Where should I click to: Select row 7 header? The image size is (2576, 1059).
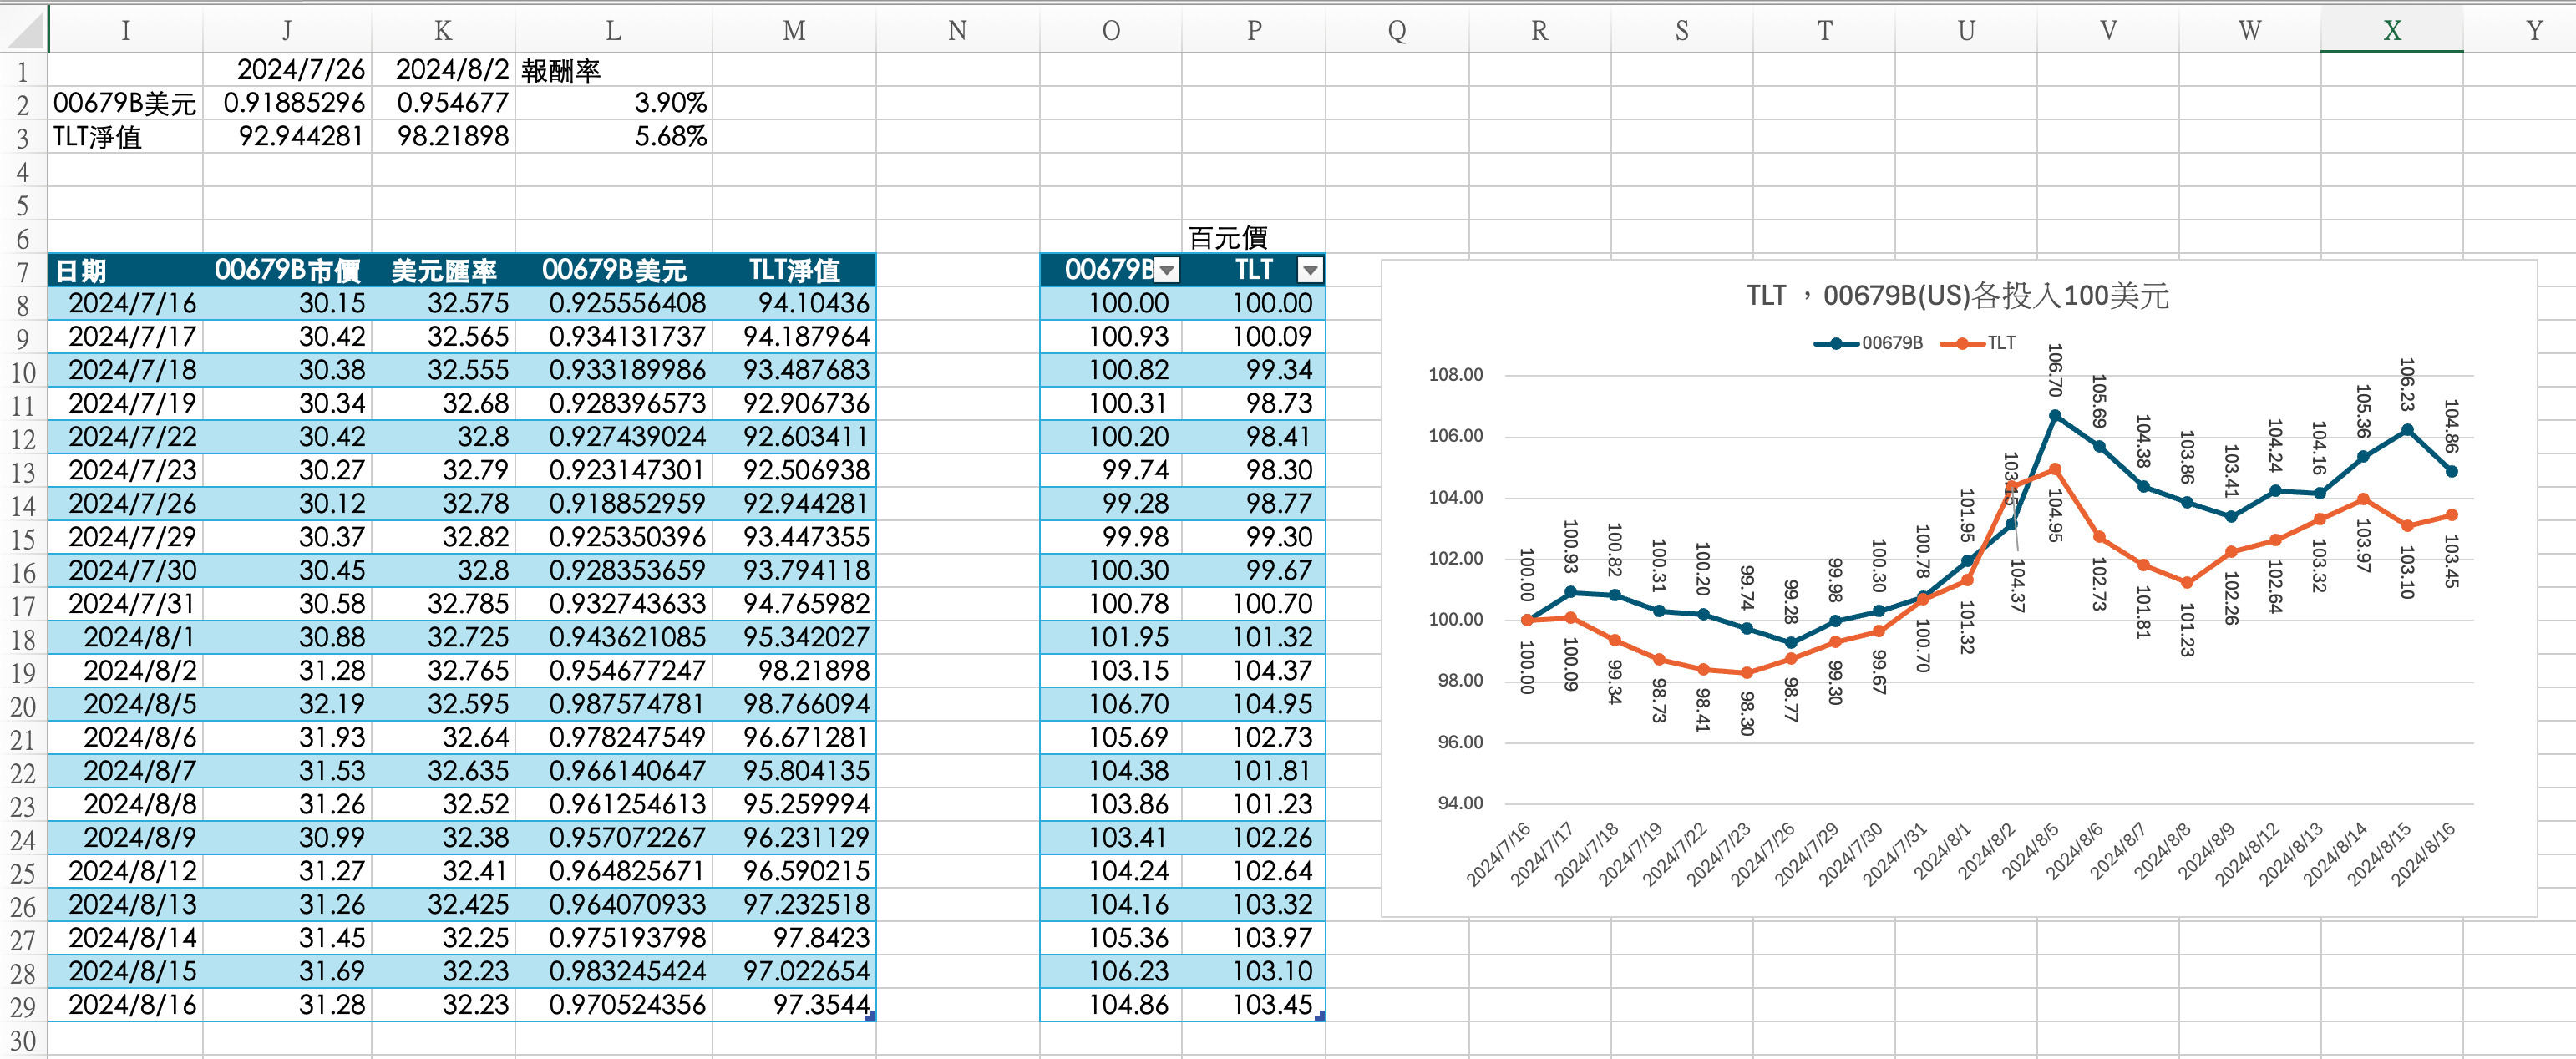pos(22,271)
